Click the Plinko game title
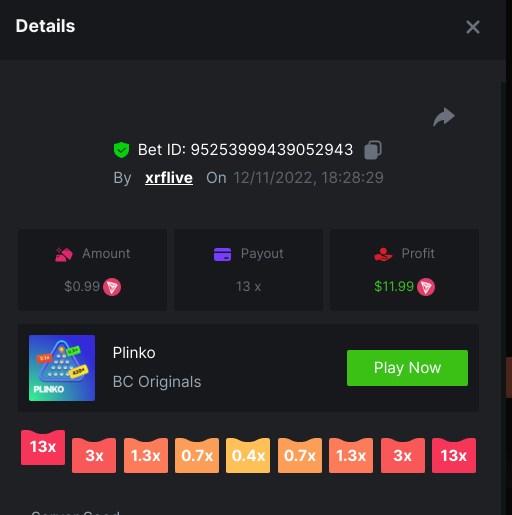 pos(134,353)
